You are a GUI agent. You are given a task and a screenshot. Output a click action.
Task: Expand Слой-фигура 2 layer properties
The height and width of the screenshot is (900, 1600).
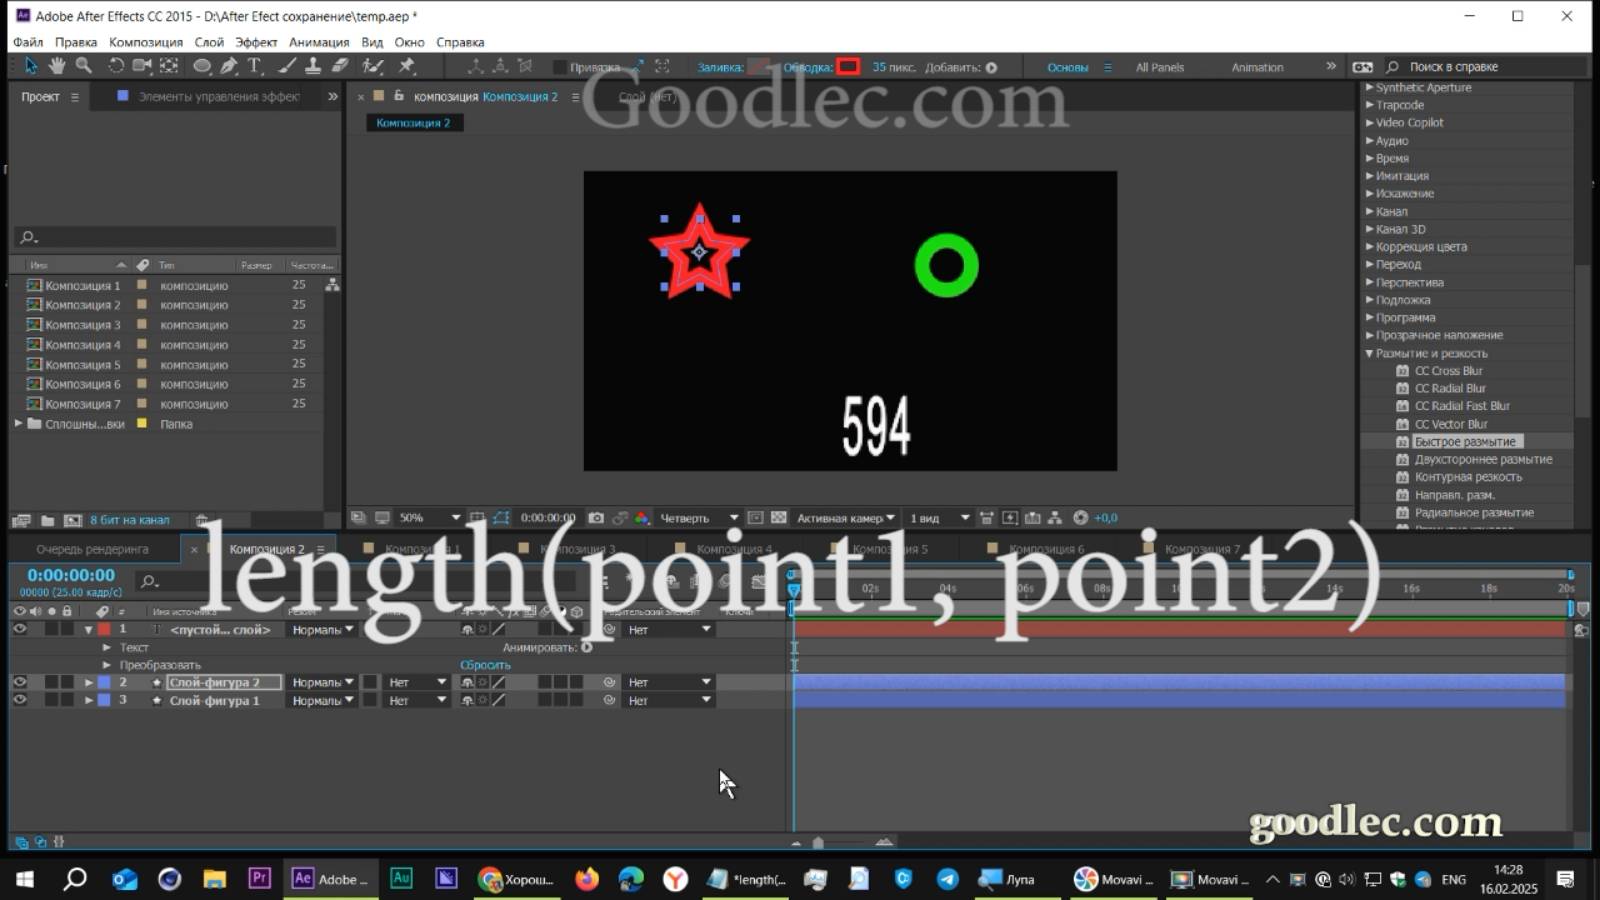pos(88,682)
